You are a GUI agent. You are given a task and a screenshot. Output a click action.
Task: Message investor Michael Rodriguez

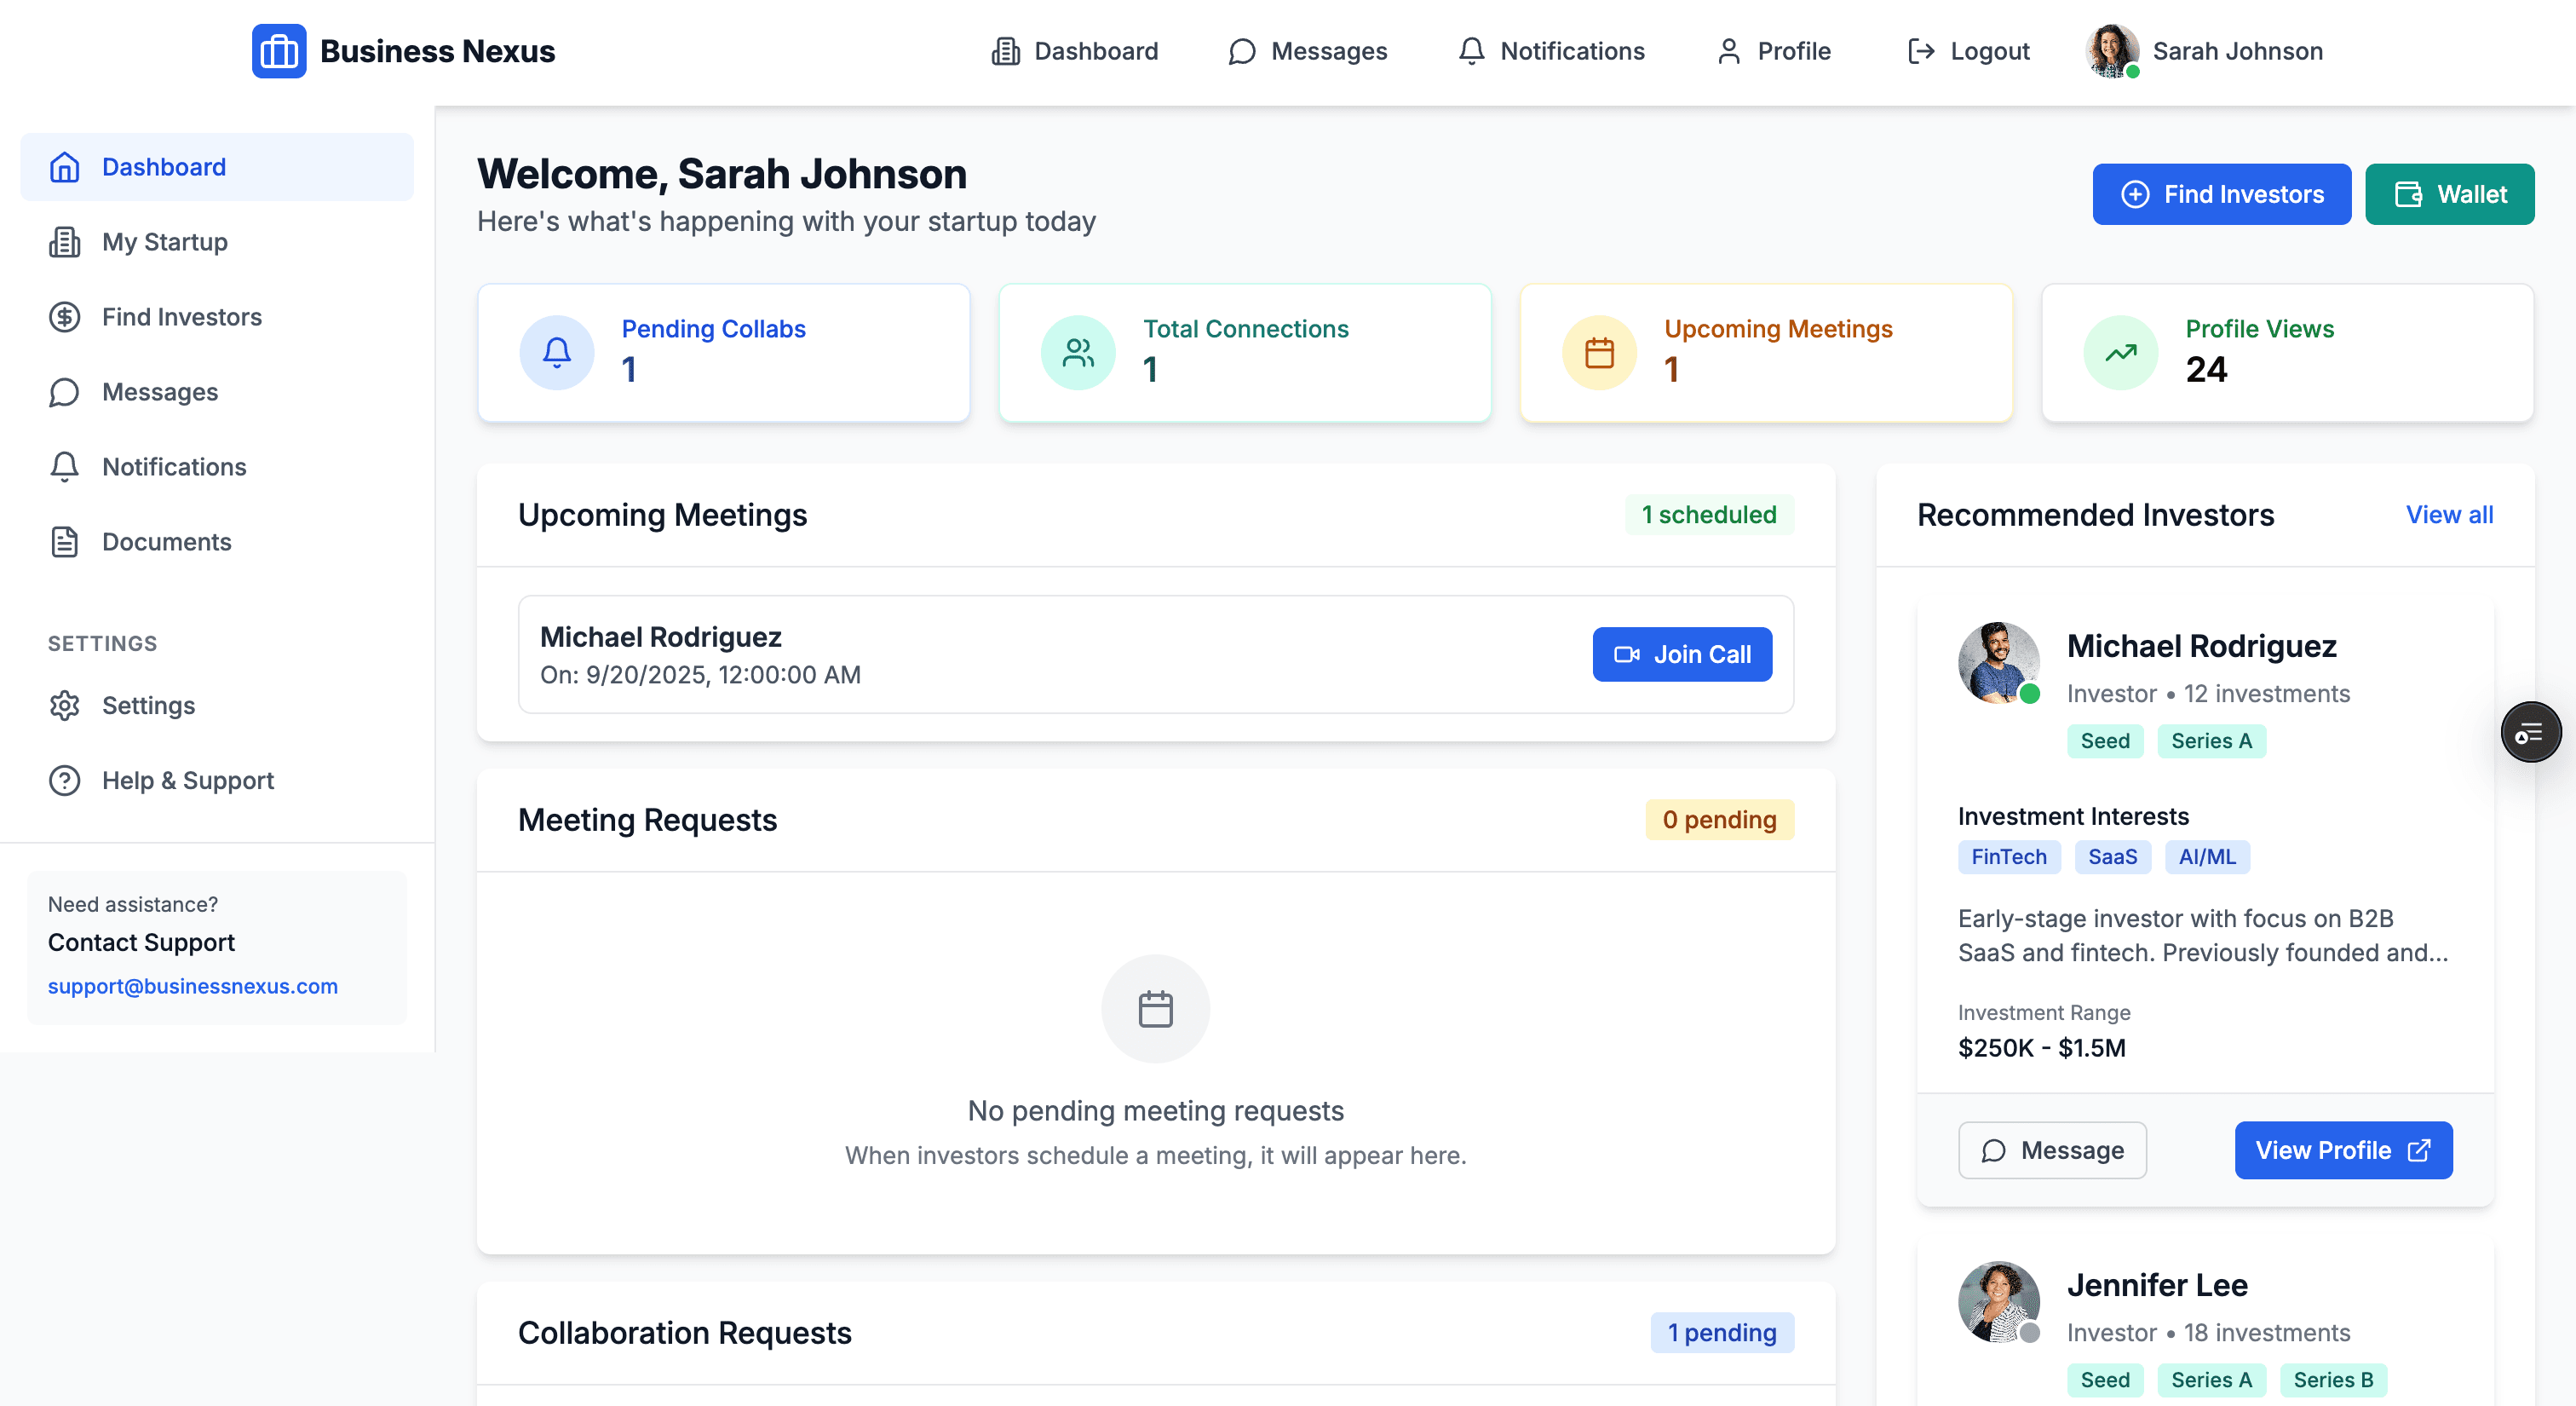[x=2052, y=1150]
